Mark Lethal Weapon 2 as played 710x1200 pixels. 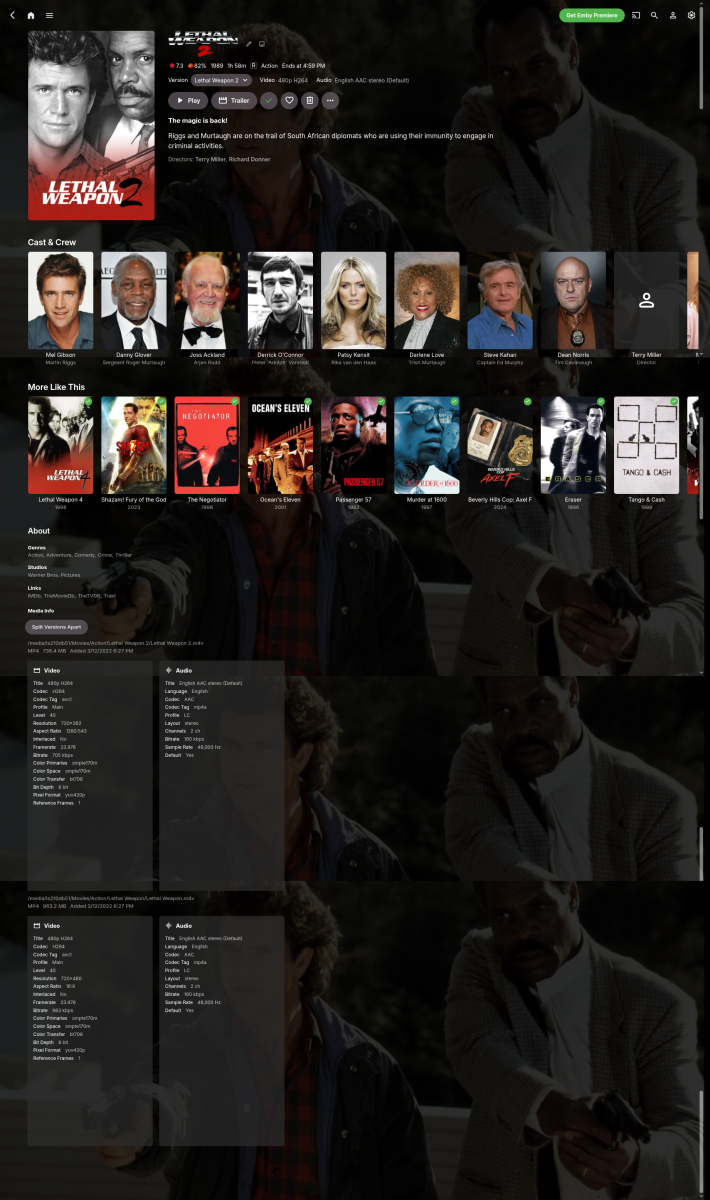tap(269, 100)
